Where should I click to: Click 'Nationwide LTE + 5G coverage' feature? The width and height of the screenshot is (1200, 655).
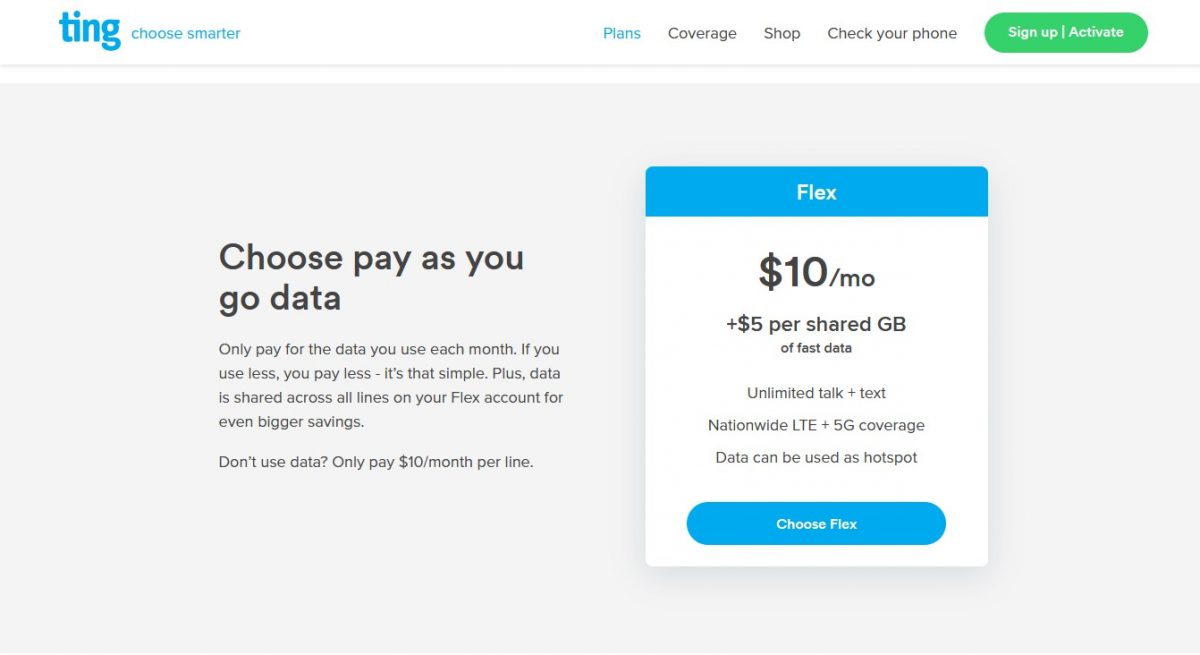point(816,425)
